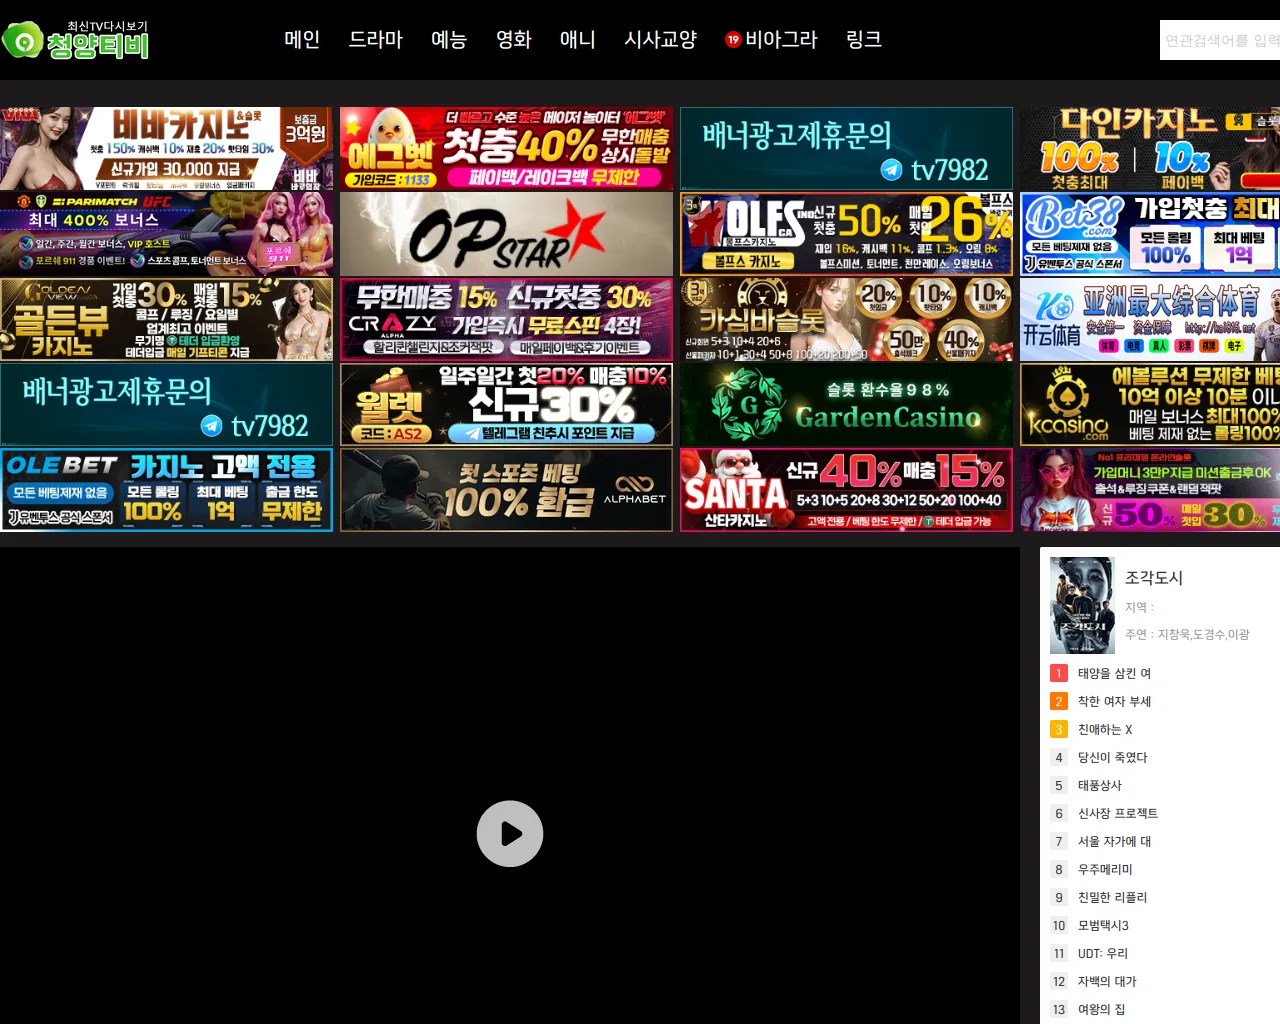Click the 开云体育 banner
The width and height of the screenshot is (1280, 1024).
pos(1150,319)
